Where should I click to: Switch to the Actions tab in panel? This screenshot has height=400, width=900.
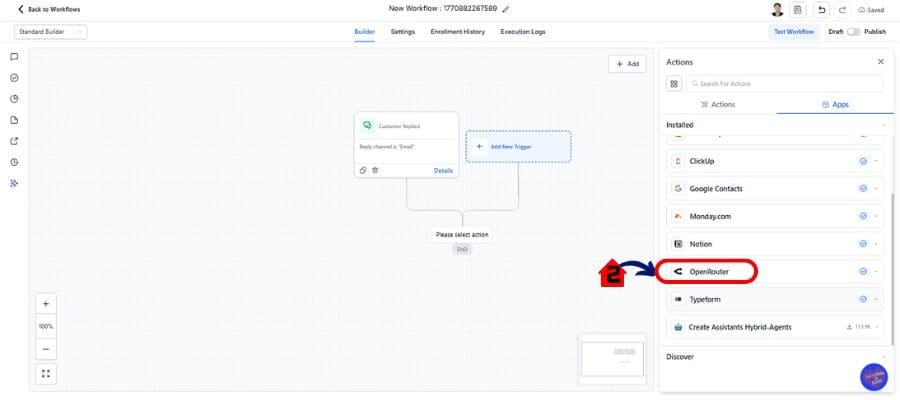click(718, 104)
